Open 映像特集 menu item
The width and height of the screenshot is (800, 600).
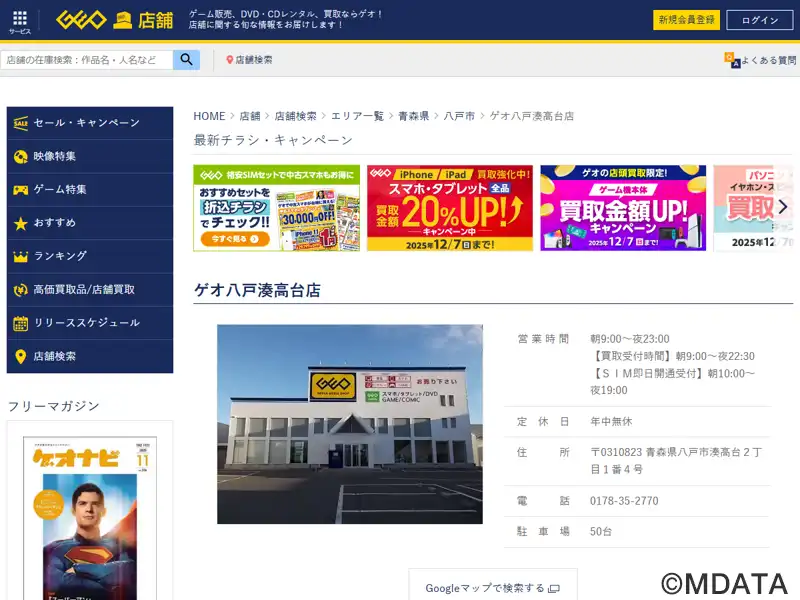click(x=90, y=156)
